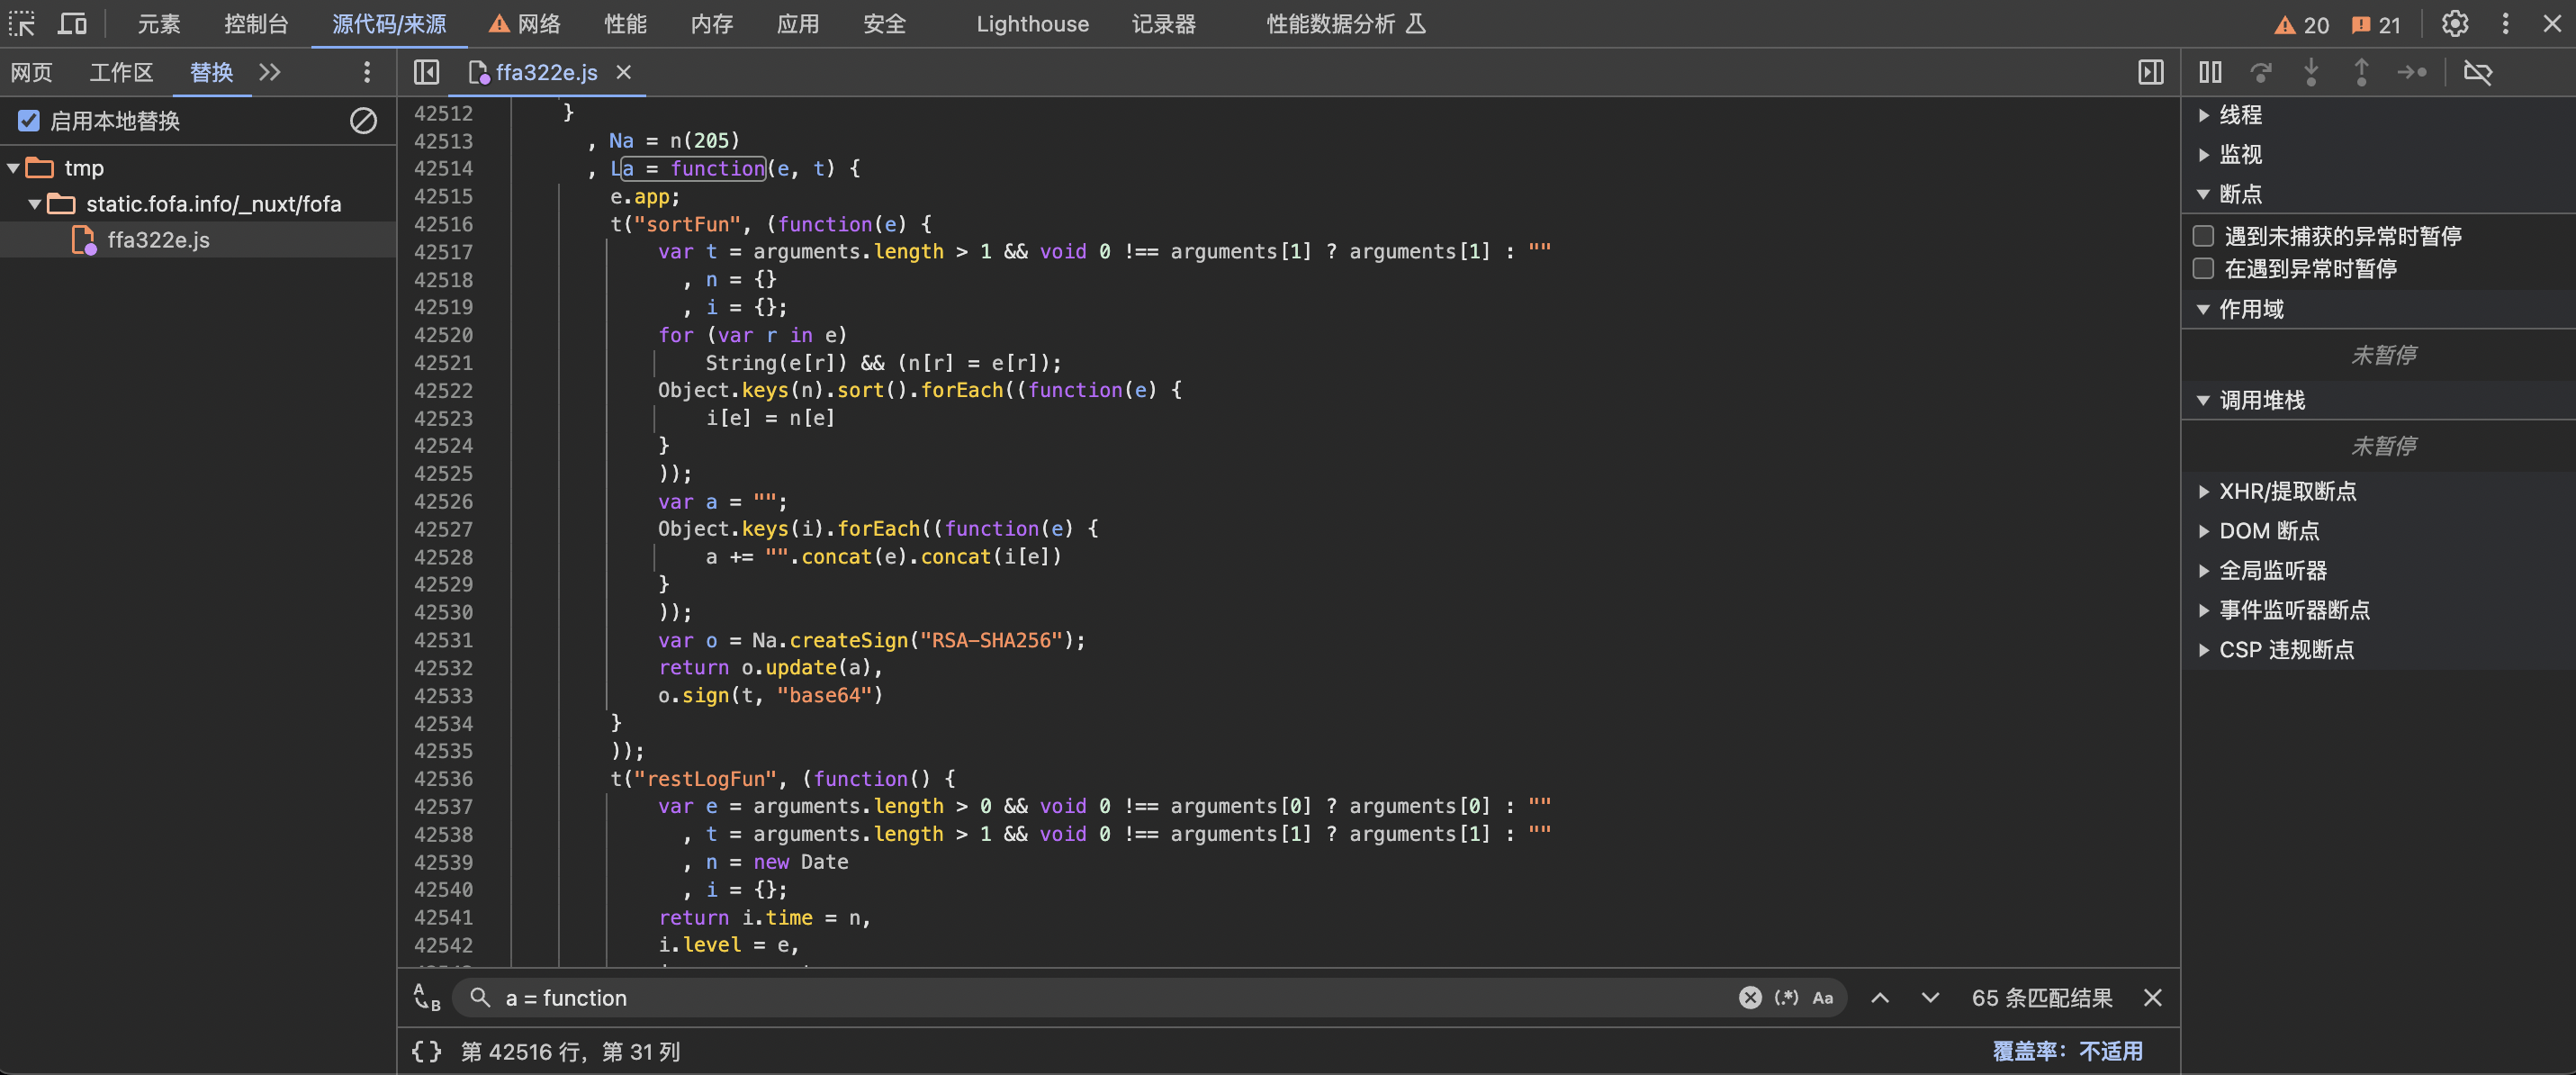Click the clear overrides configuration icon
The width and height of the screenshot is (2576, 1075).
tap(363, 121)
